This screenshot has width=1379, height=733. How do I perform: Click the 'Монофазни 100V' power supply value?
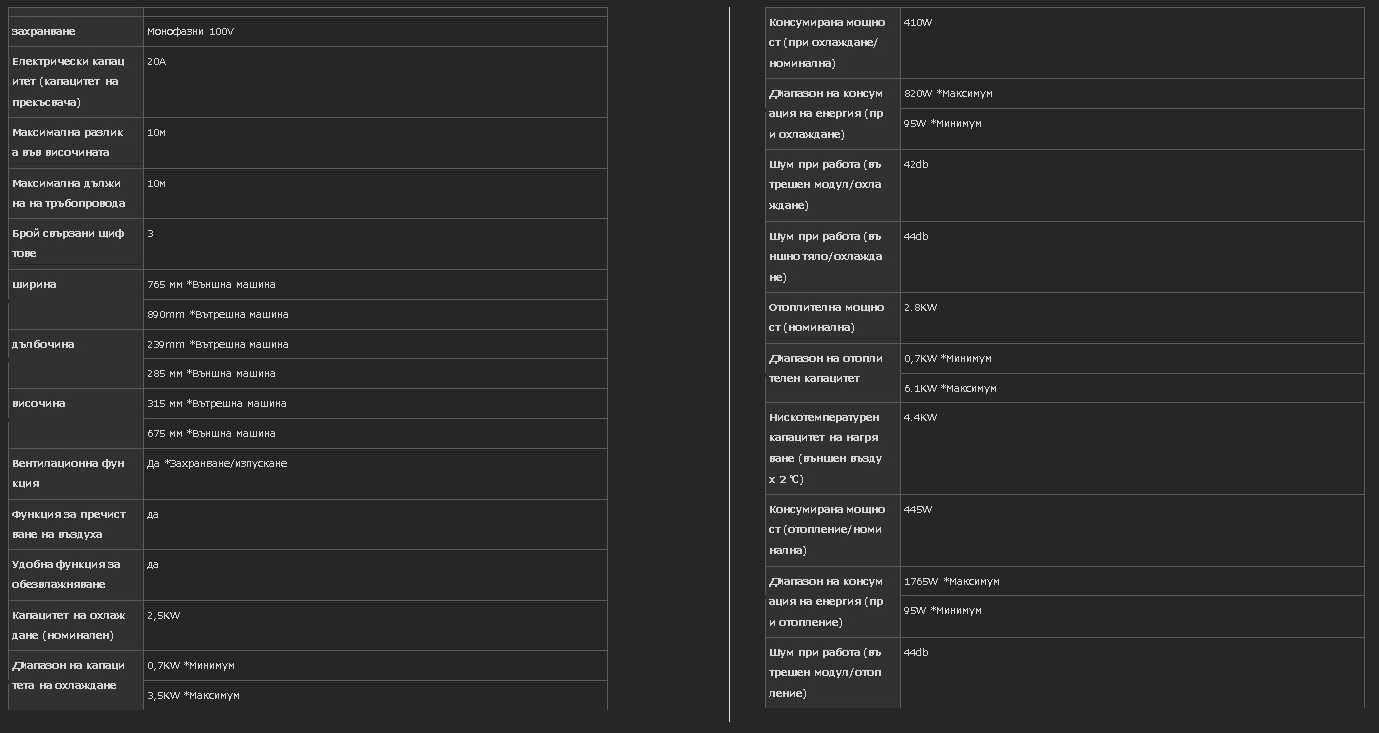click(190, 32)
